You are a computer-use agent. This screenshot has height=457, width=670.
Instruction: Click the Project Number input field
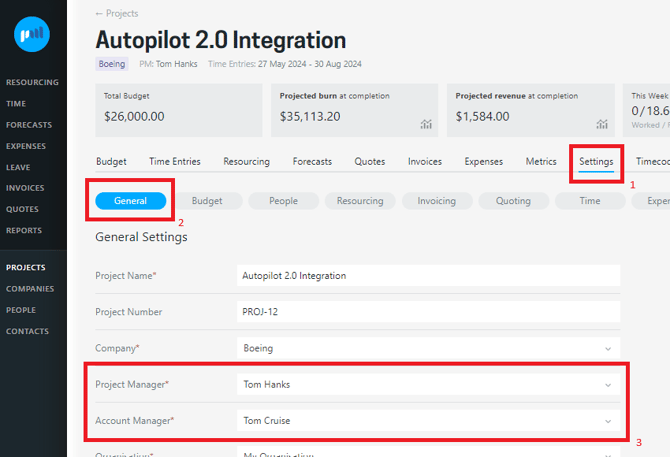(x=429, y=312)
